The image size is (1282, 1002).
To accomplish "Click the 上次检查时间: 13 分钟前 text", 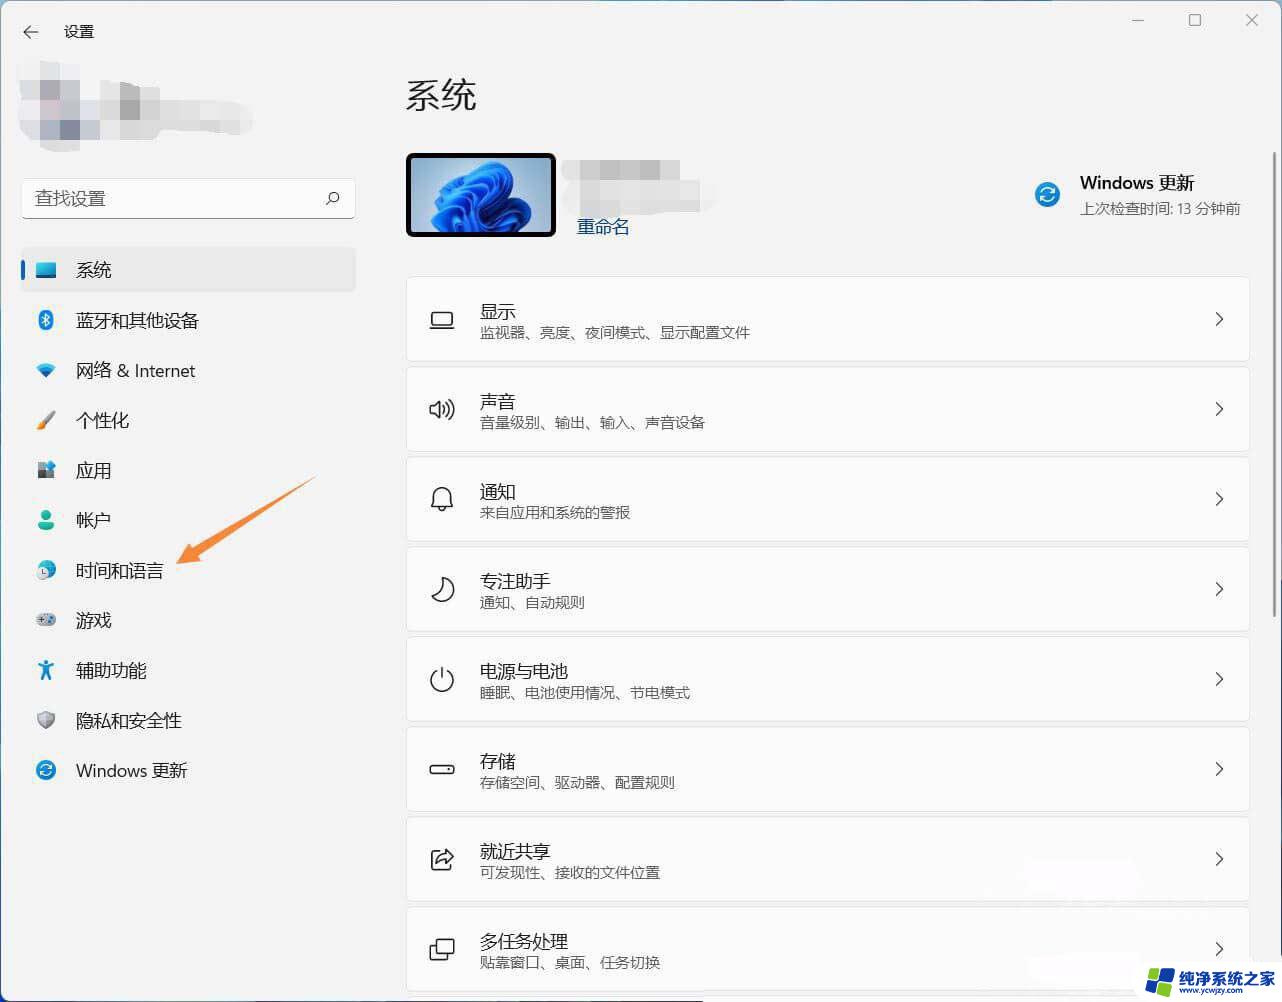I will coord(1160,209).
